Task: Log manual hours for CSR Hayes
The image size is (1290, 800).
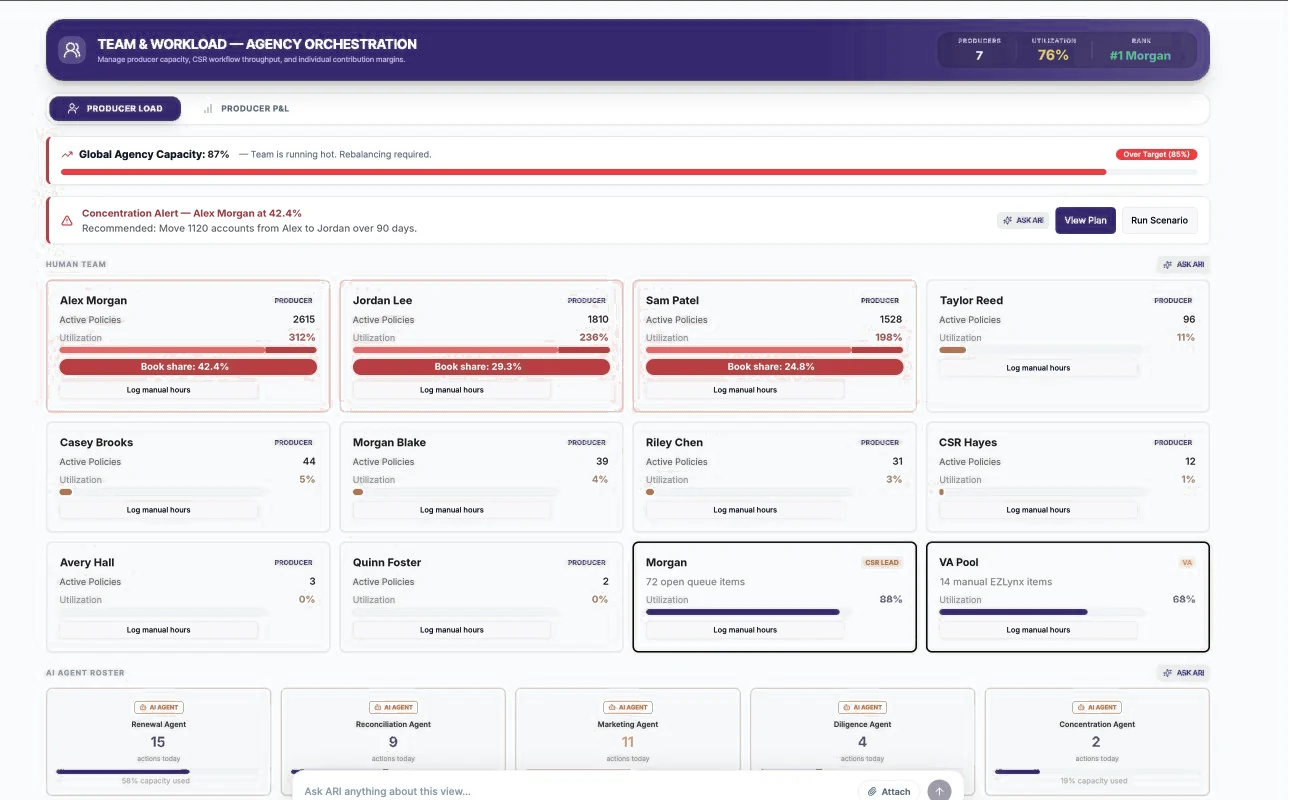Action: pyautogui.click(x=1038, y=510)
